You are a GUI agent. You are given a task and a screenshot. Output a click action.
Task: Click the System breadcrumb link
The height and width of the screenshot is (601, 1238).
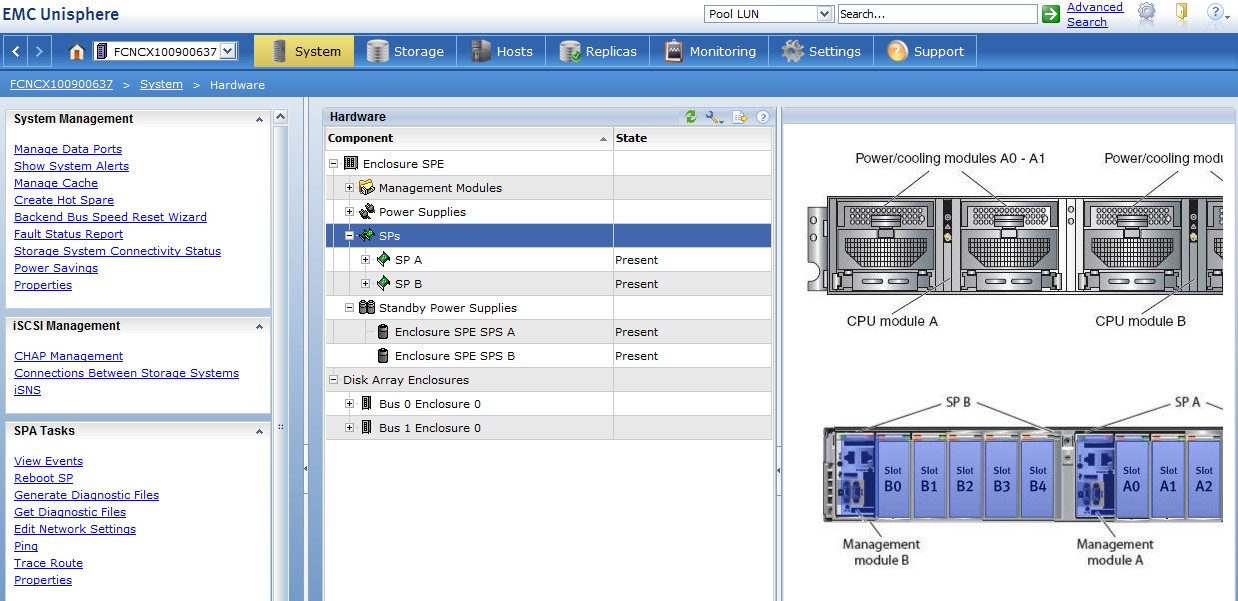tap(161, 84)
